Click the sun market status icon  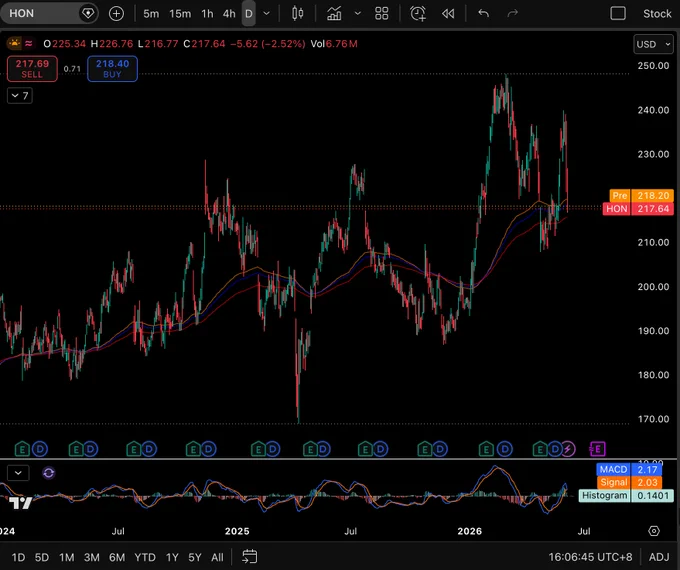tap(14, 43)
